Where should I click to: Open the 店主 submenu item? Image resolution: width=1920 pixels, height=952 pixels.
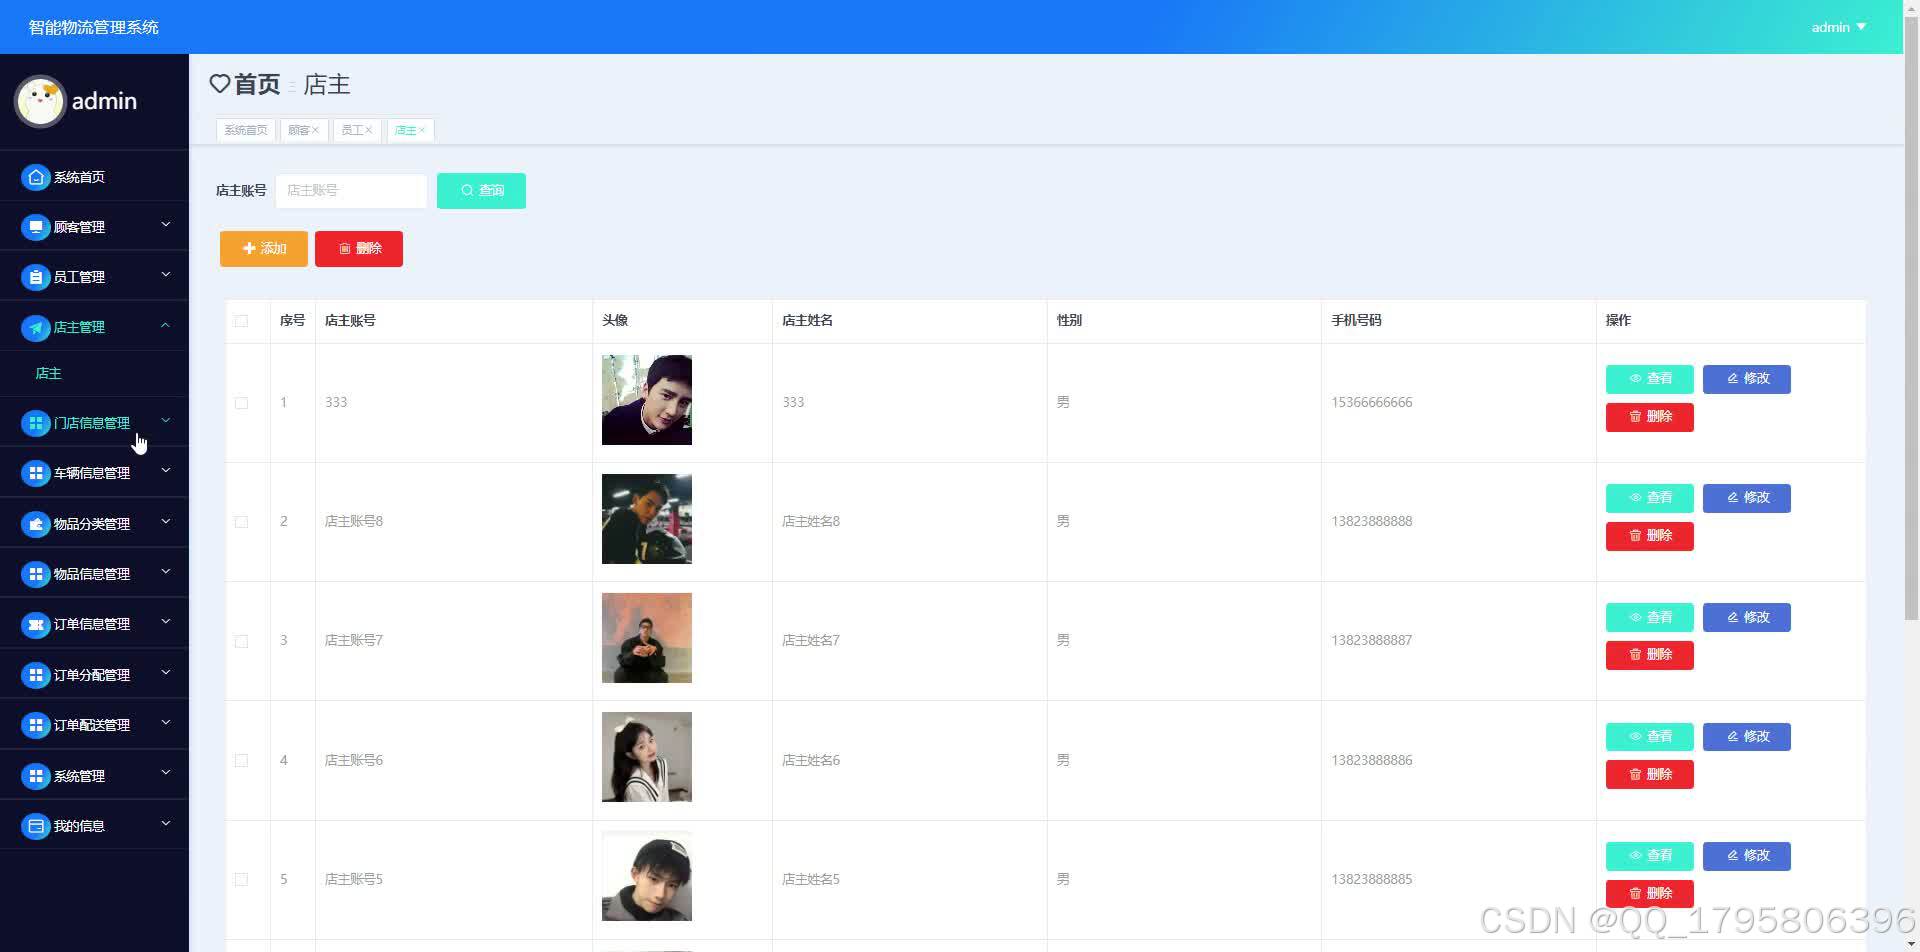[48, 373]
